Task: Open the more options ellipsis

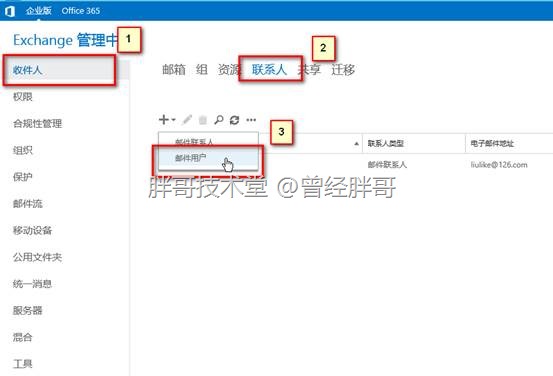Action: click(251, 120)
